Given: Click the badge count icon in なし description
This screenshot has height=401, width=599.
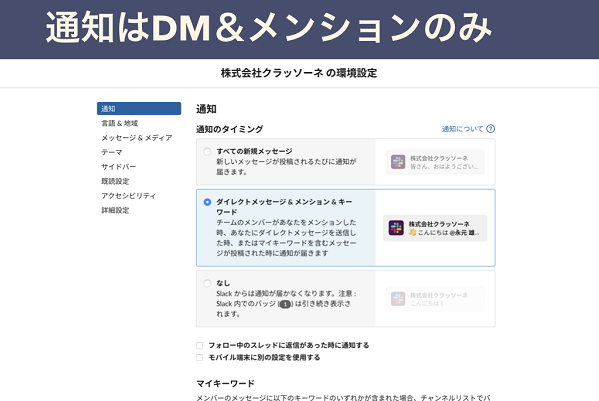Looking at the screenshot, I should [285, 304].
